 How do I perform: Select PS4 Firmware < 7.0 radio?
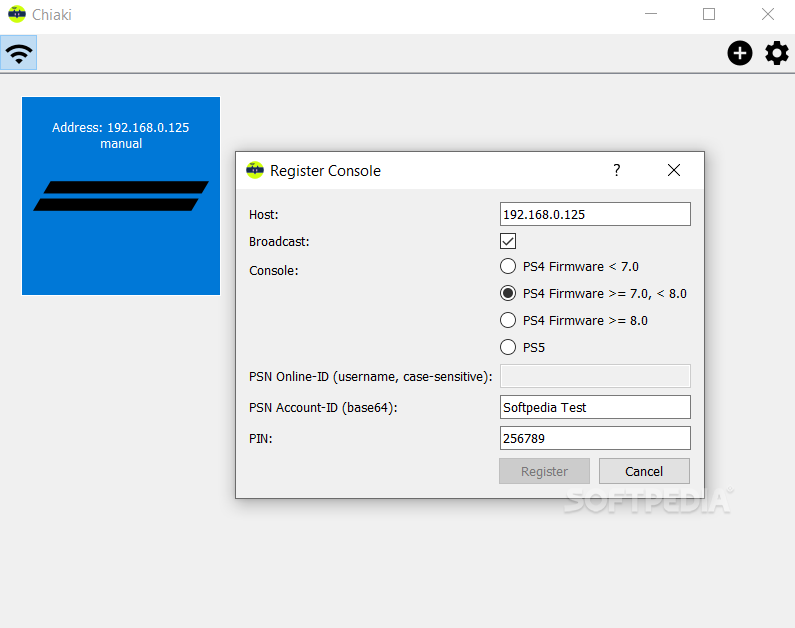pyautogui.click(x=508, y=266)
